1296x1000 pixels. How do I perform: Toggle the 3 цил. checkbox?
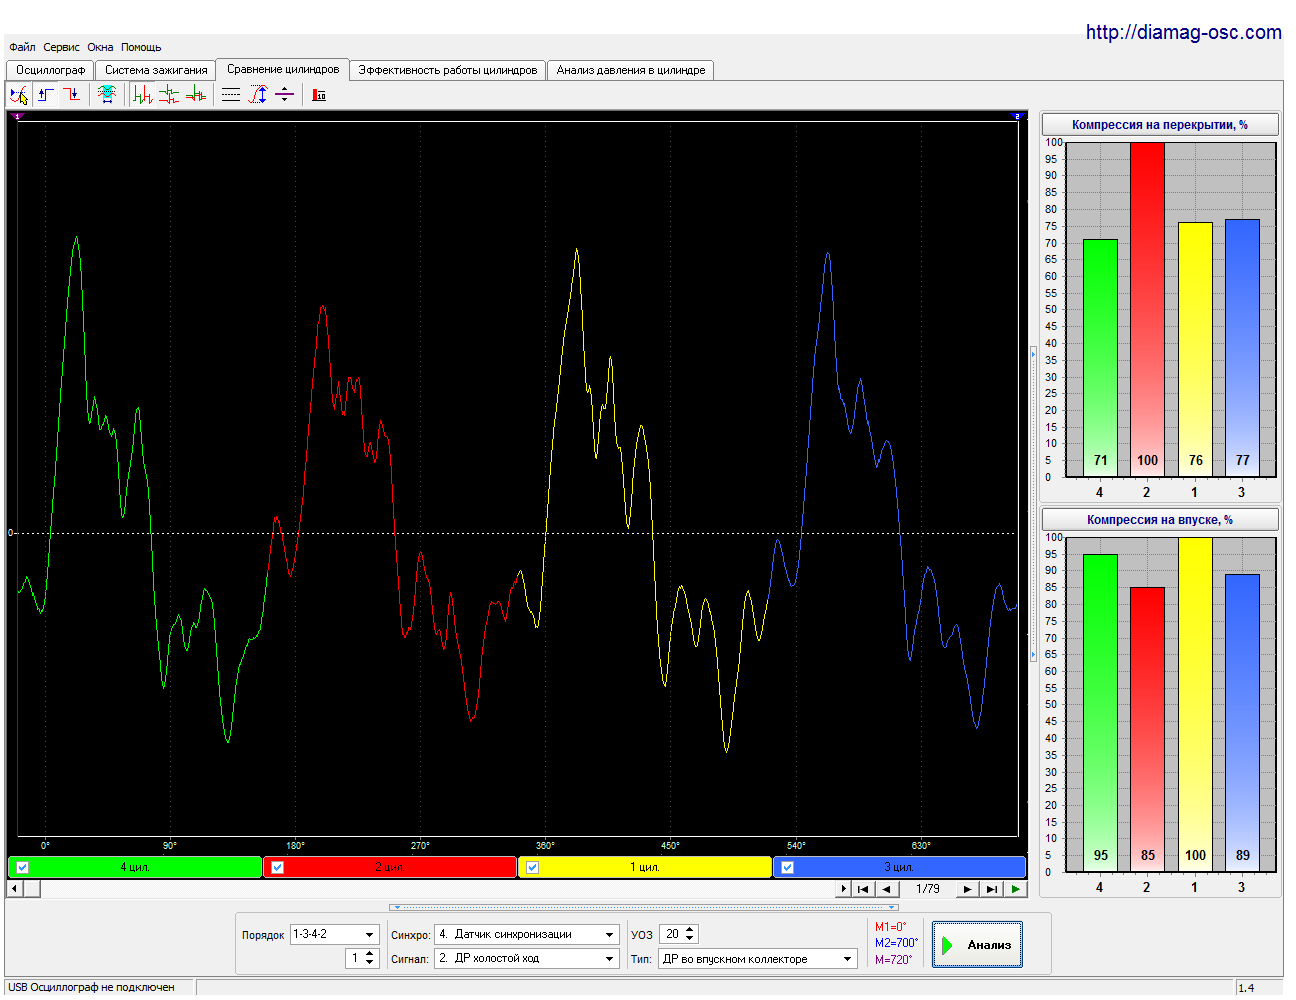pyautogui.click(x=788, y=867)
